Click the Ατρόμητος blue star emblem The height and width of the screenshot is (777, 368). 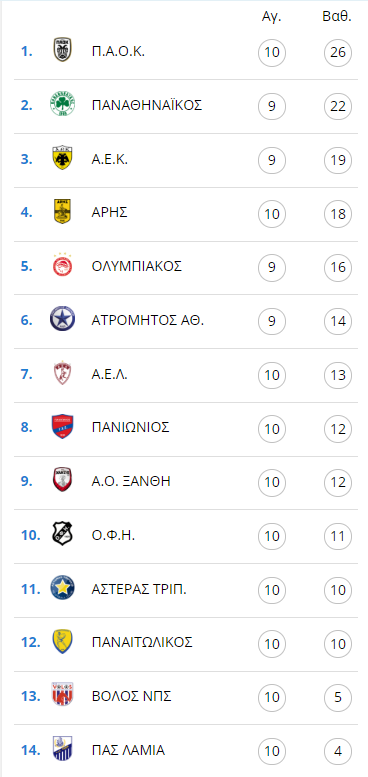tap(63, 320)
